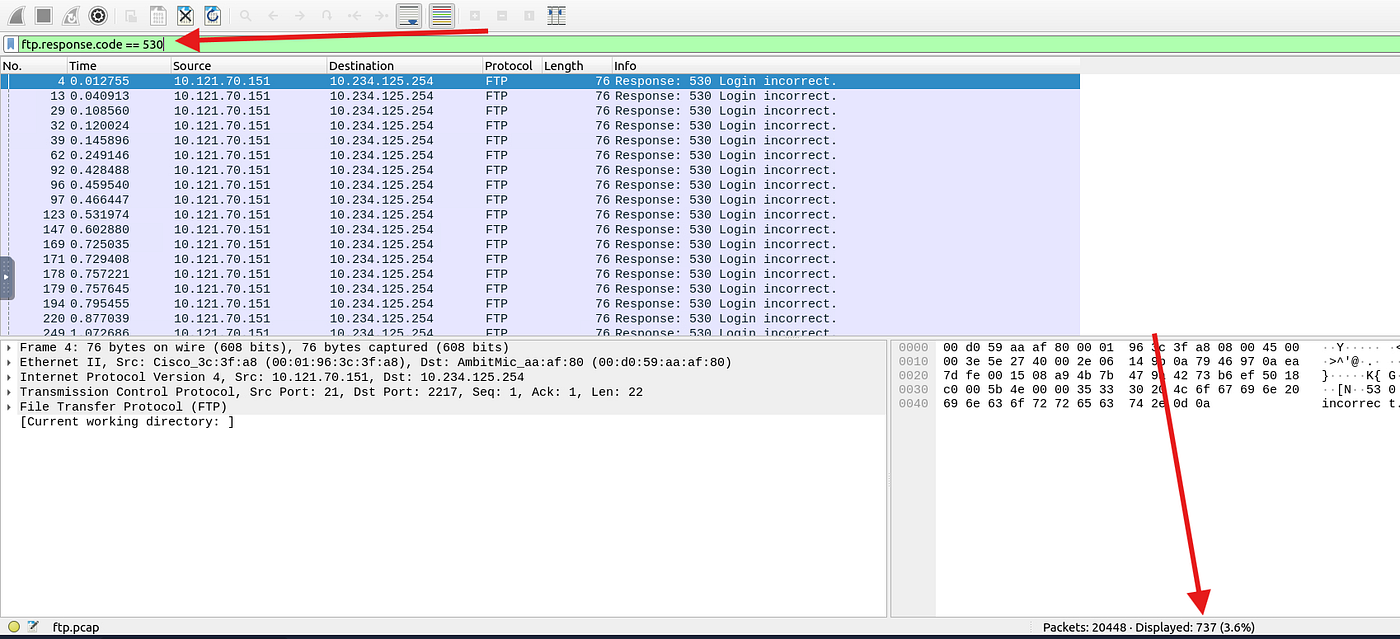This screenshot has width=1400, height=639.
Task: Jump to the first packet
Action: click(354, 15)
